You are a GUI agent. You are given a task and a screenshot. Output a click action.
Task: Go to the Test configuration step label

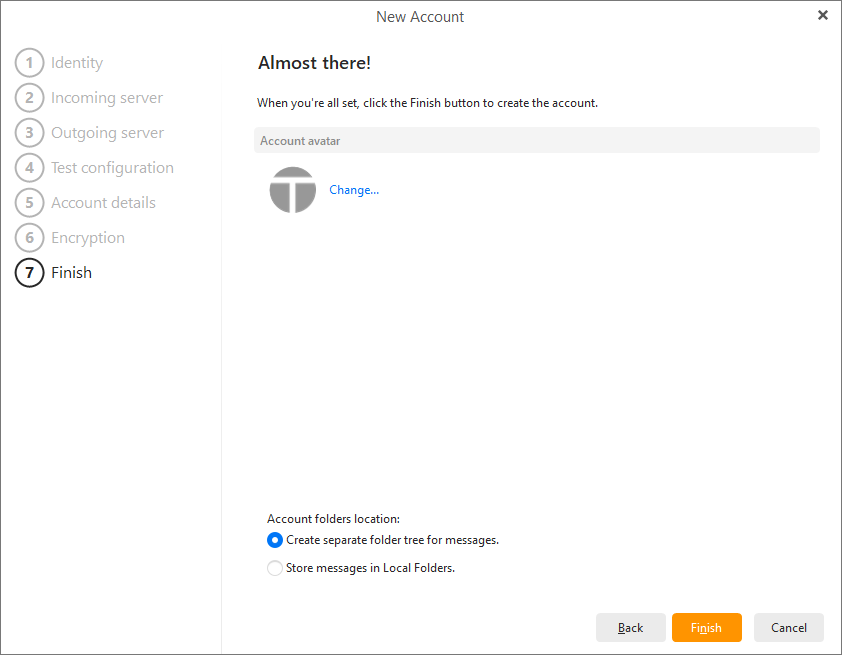[112, 168]
